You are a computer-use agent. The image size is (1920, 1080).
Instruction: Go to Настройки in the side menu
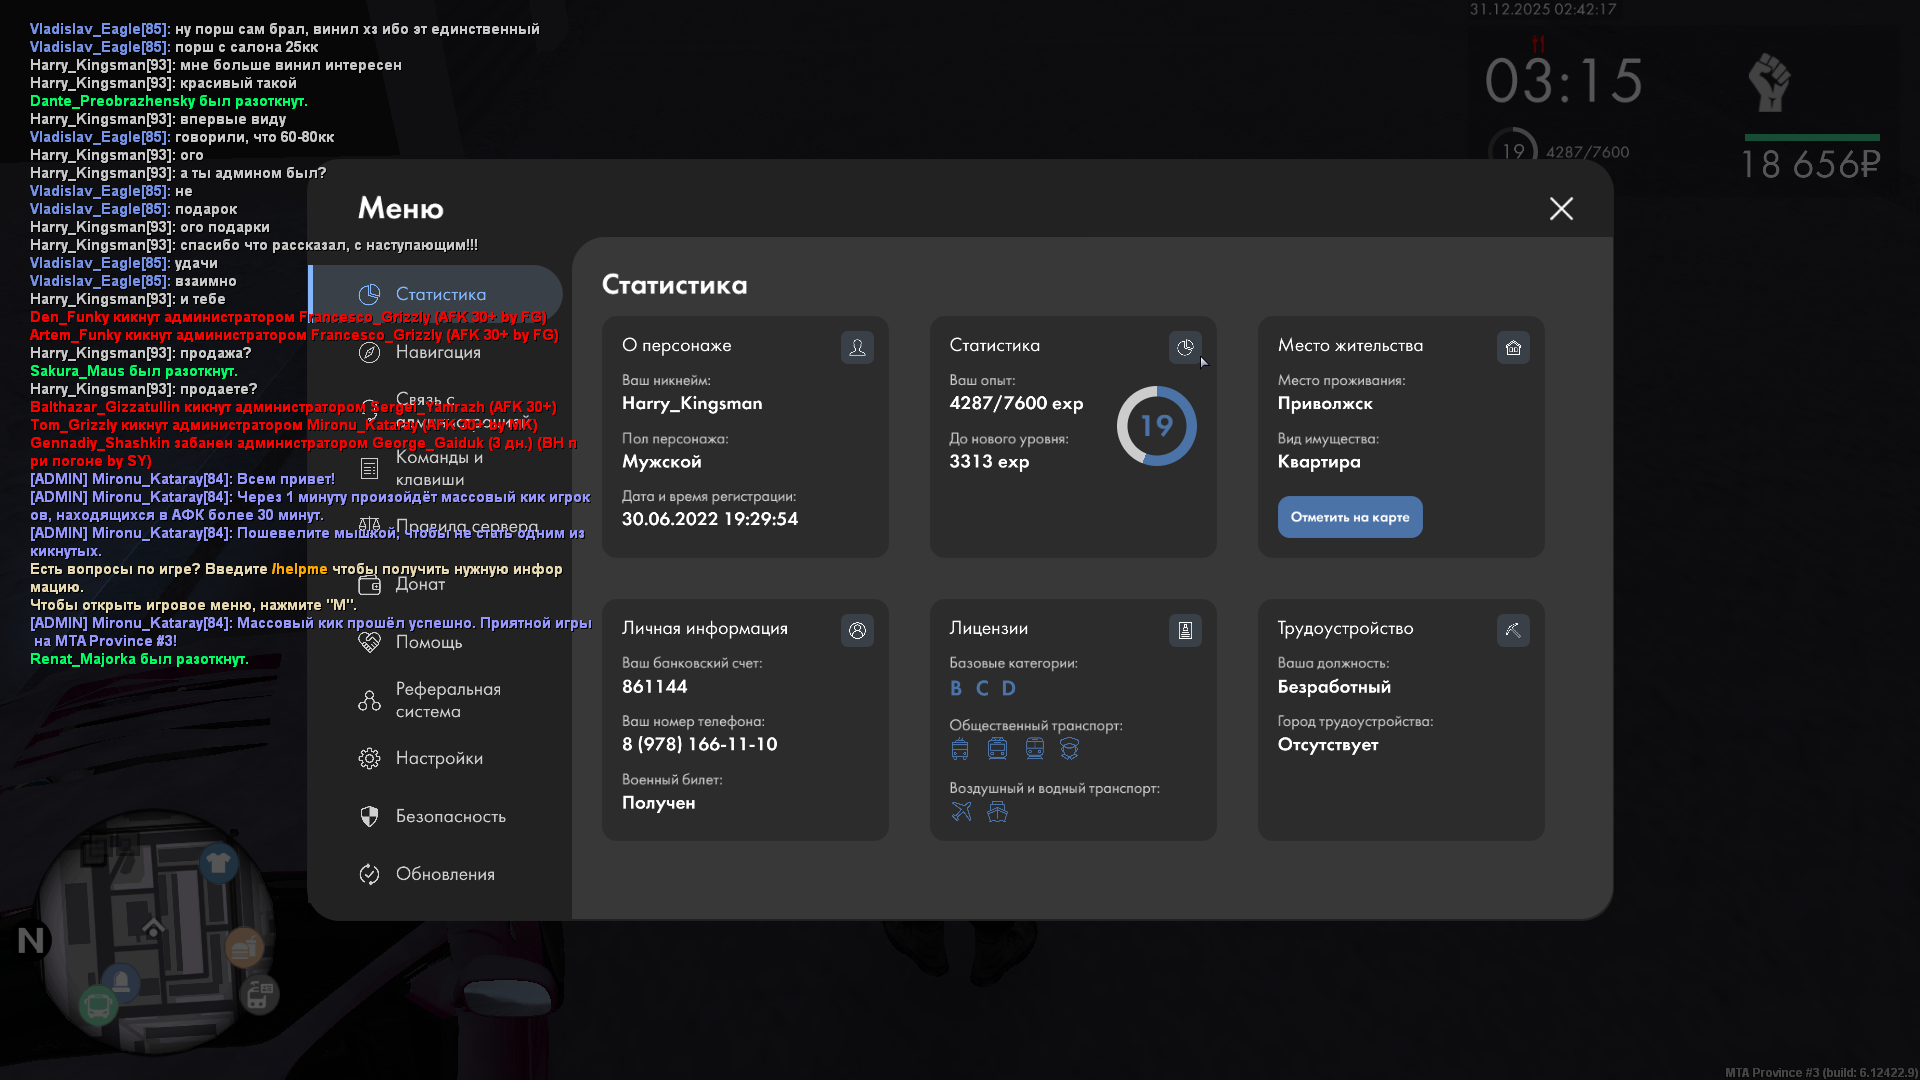click(x=439, y=758)
